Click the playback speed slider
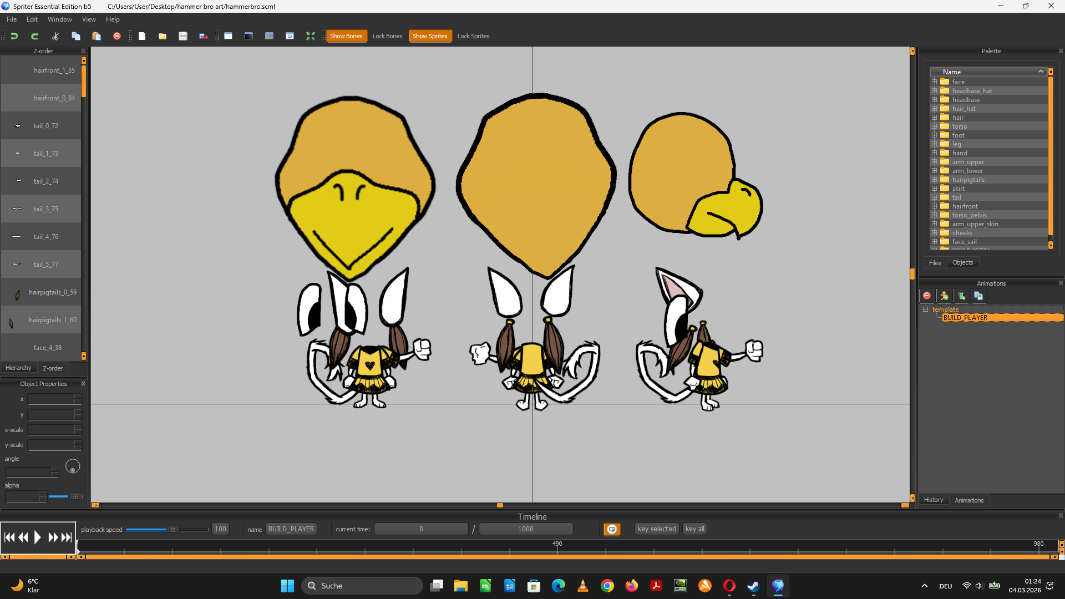This screenshot has height=599, width=1065. [167, 529]
